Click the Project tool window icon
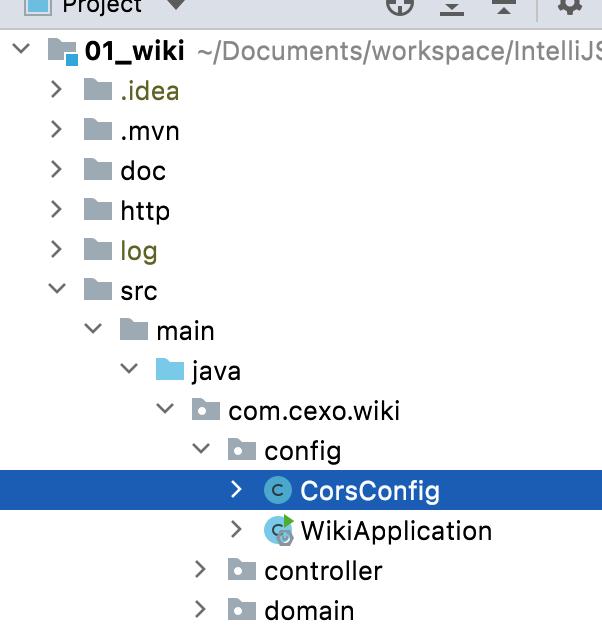Viewport: 602px width, 626px height. pos(38,7)
